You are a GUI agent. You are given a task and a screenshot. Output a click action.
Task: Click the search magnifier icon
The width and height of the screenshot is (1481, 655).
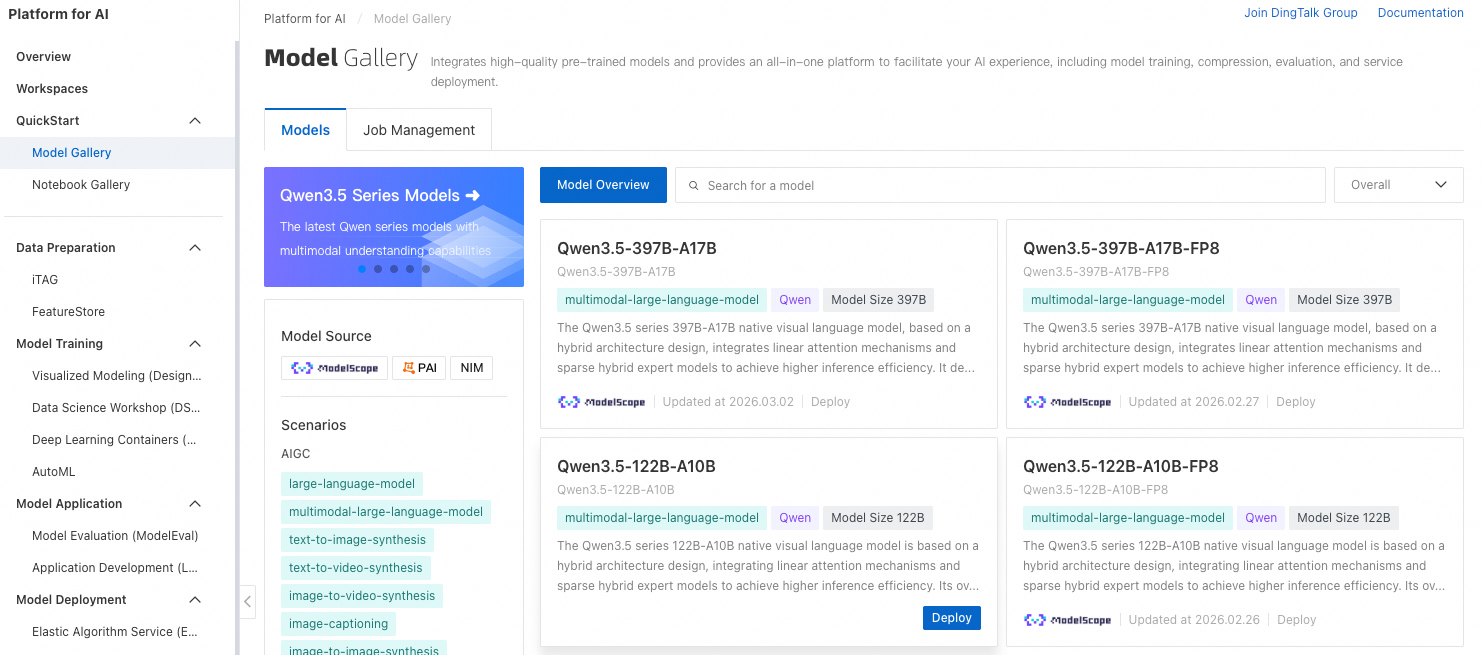click(693, 185)
